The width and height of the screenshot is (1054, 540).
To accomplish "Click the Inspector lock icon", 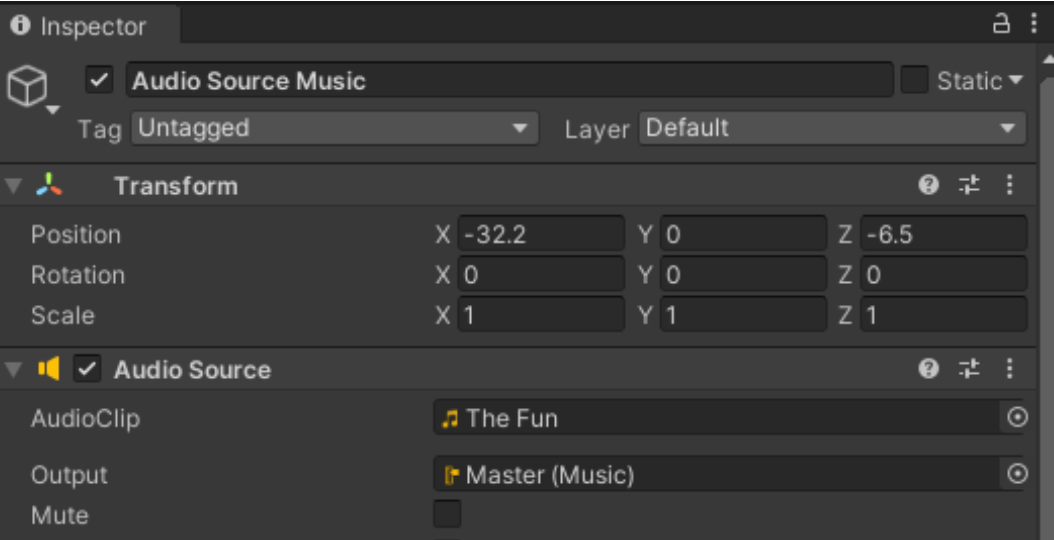I will coord(1002,26).
